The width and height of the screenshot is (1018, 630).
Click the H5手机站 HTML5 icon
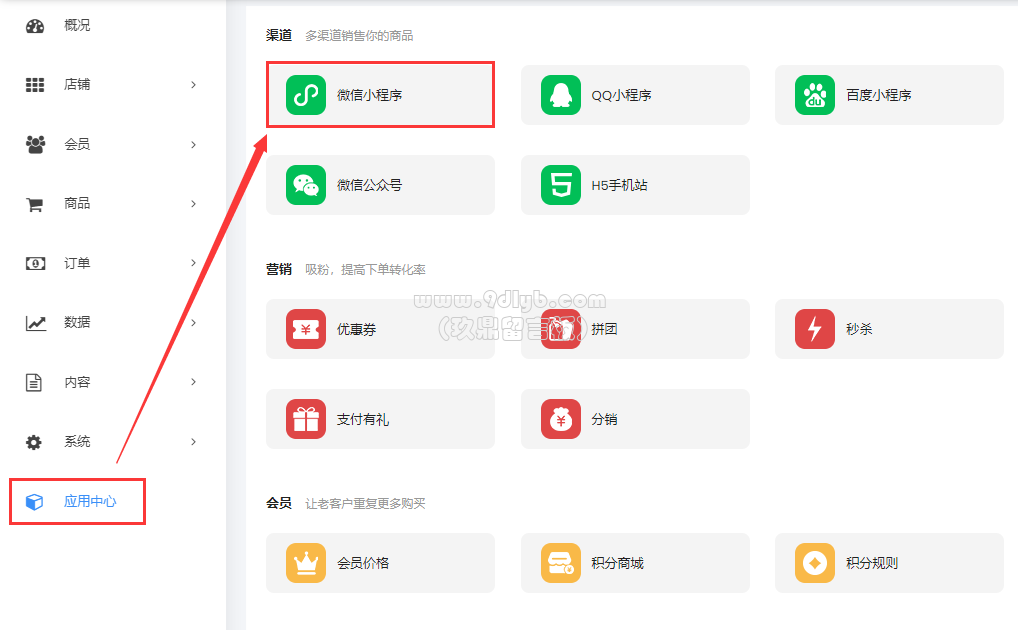pyautogui.click(x=561, y=185)
